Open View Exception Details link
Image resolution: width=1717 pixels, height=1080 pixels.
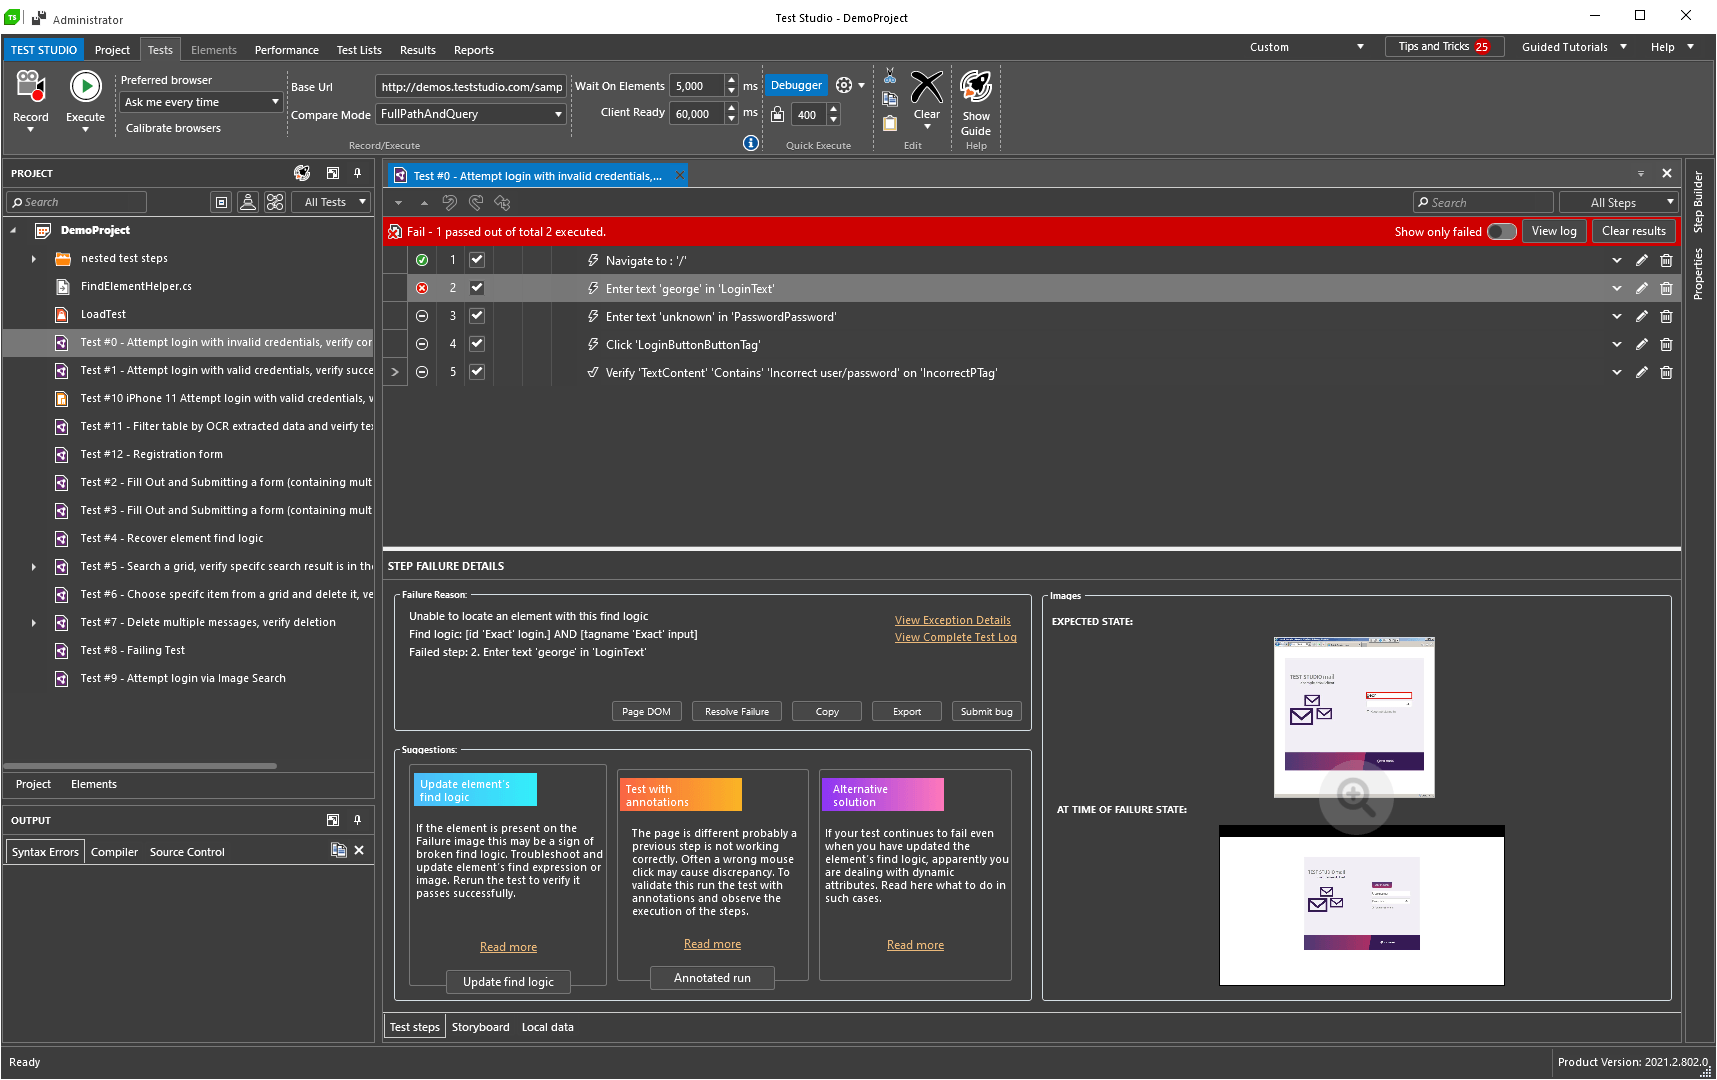[953, 620]
